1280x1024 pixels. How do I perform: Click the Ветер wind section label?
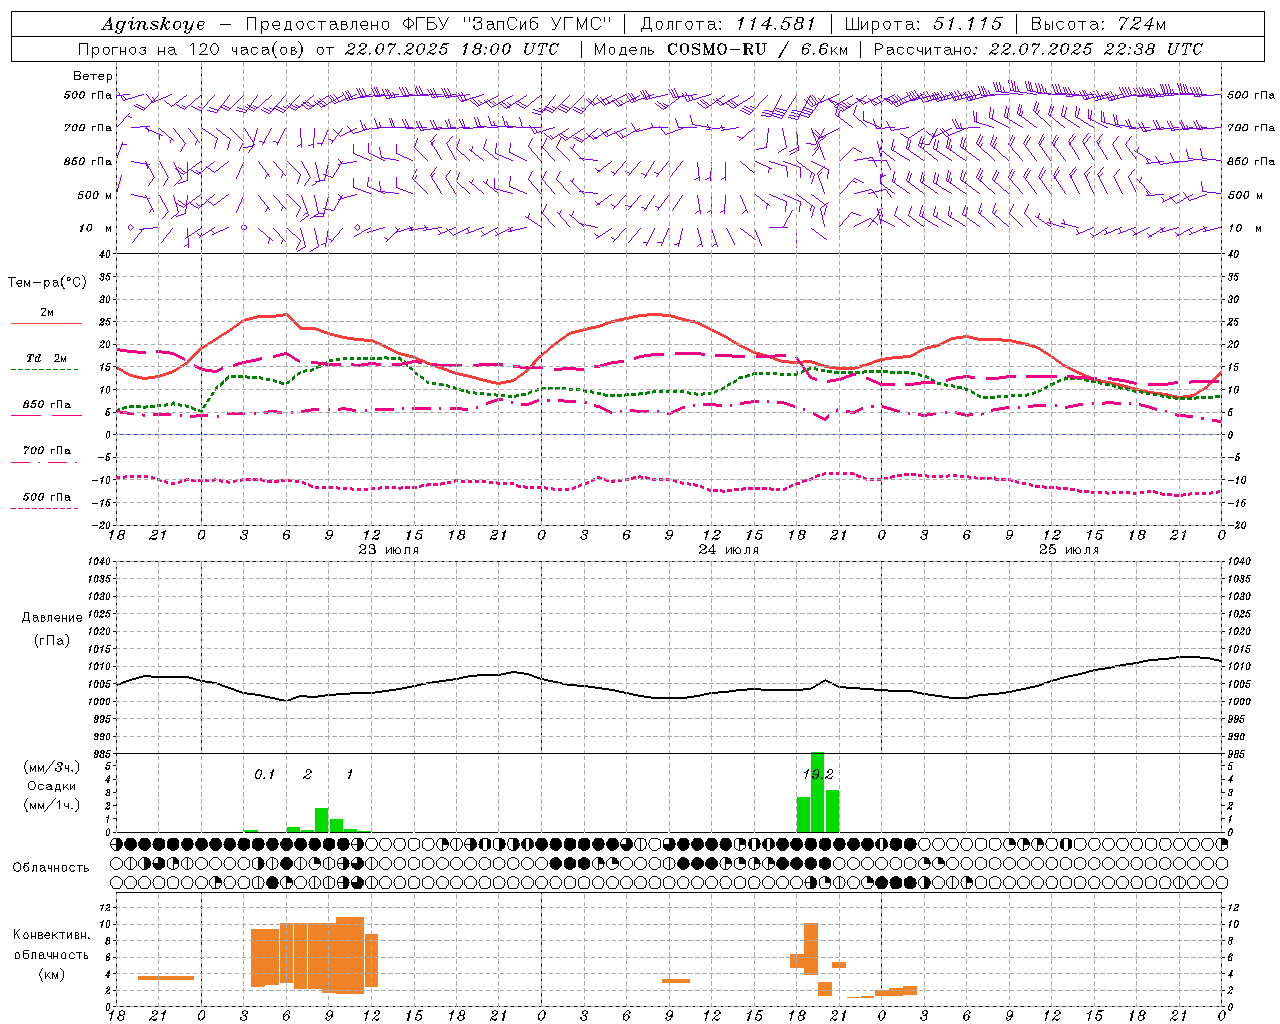coord(93,76)
